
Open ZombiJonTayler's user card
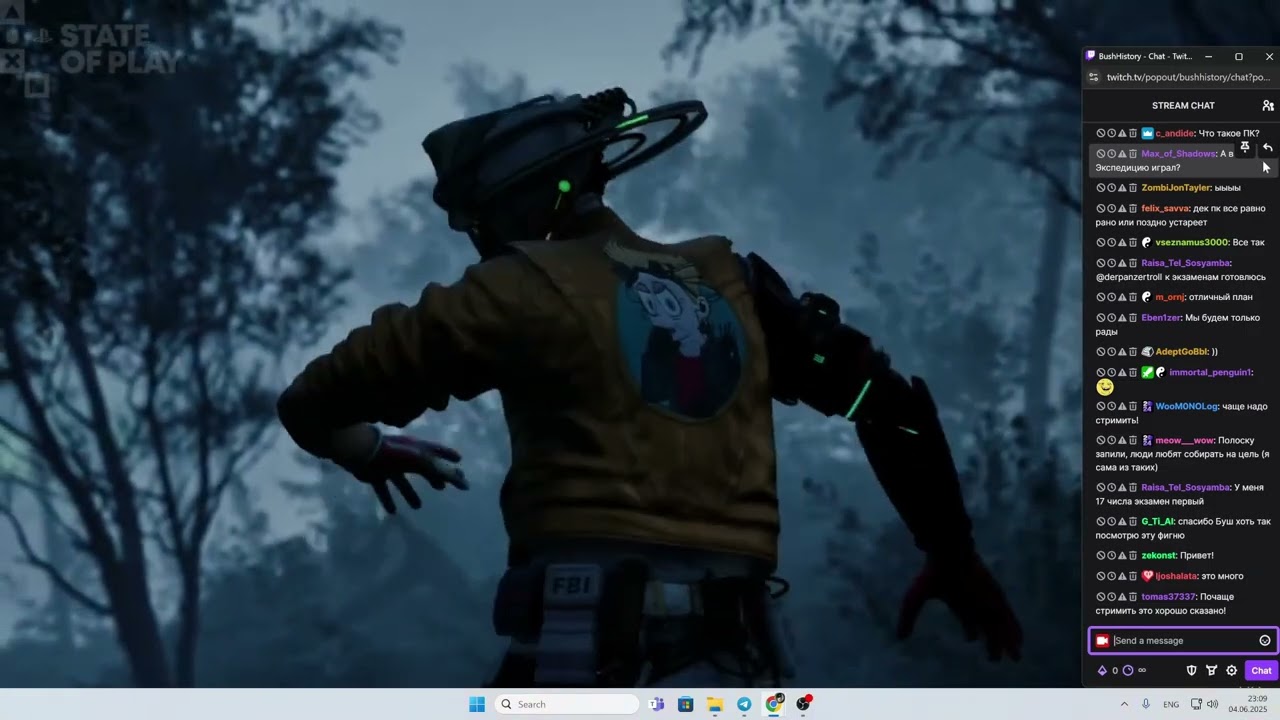click(1176, 188)
